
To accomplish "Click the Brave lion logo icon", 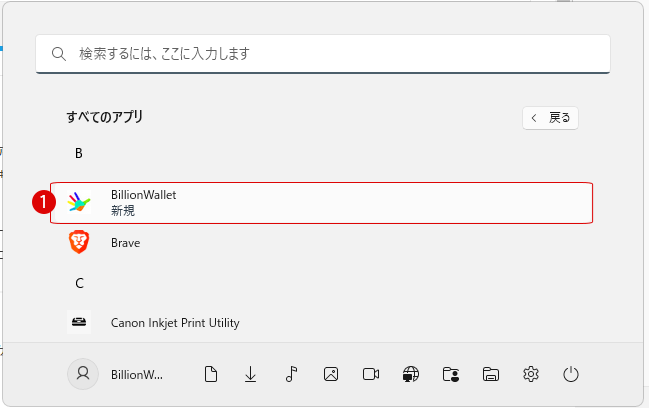I will 79,242.
